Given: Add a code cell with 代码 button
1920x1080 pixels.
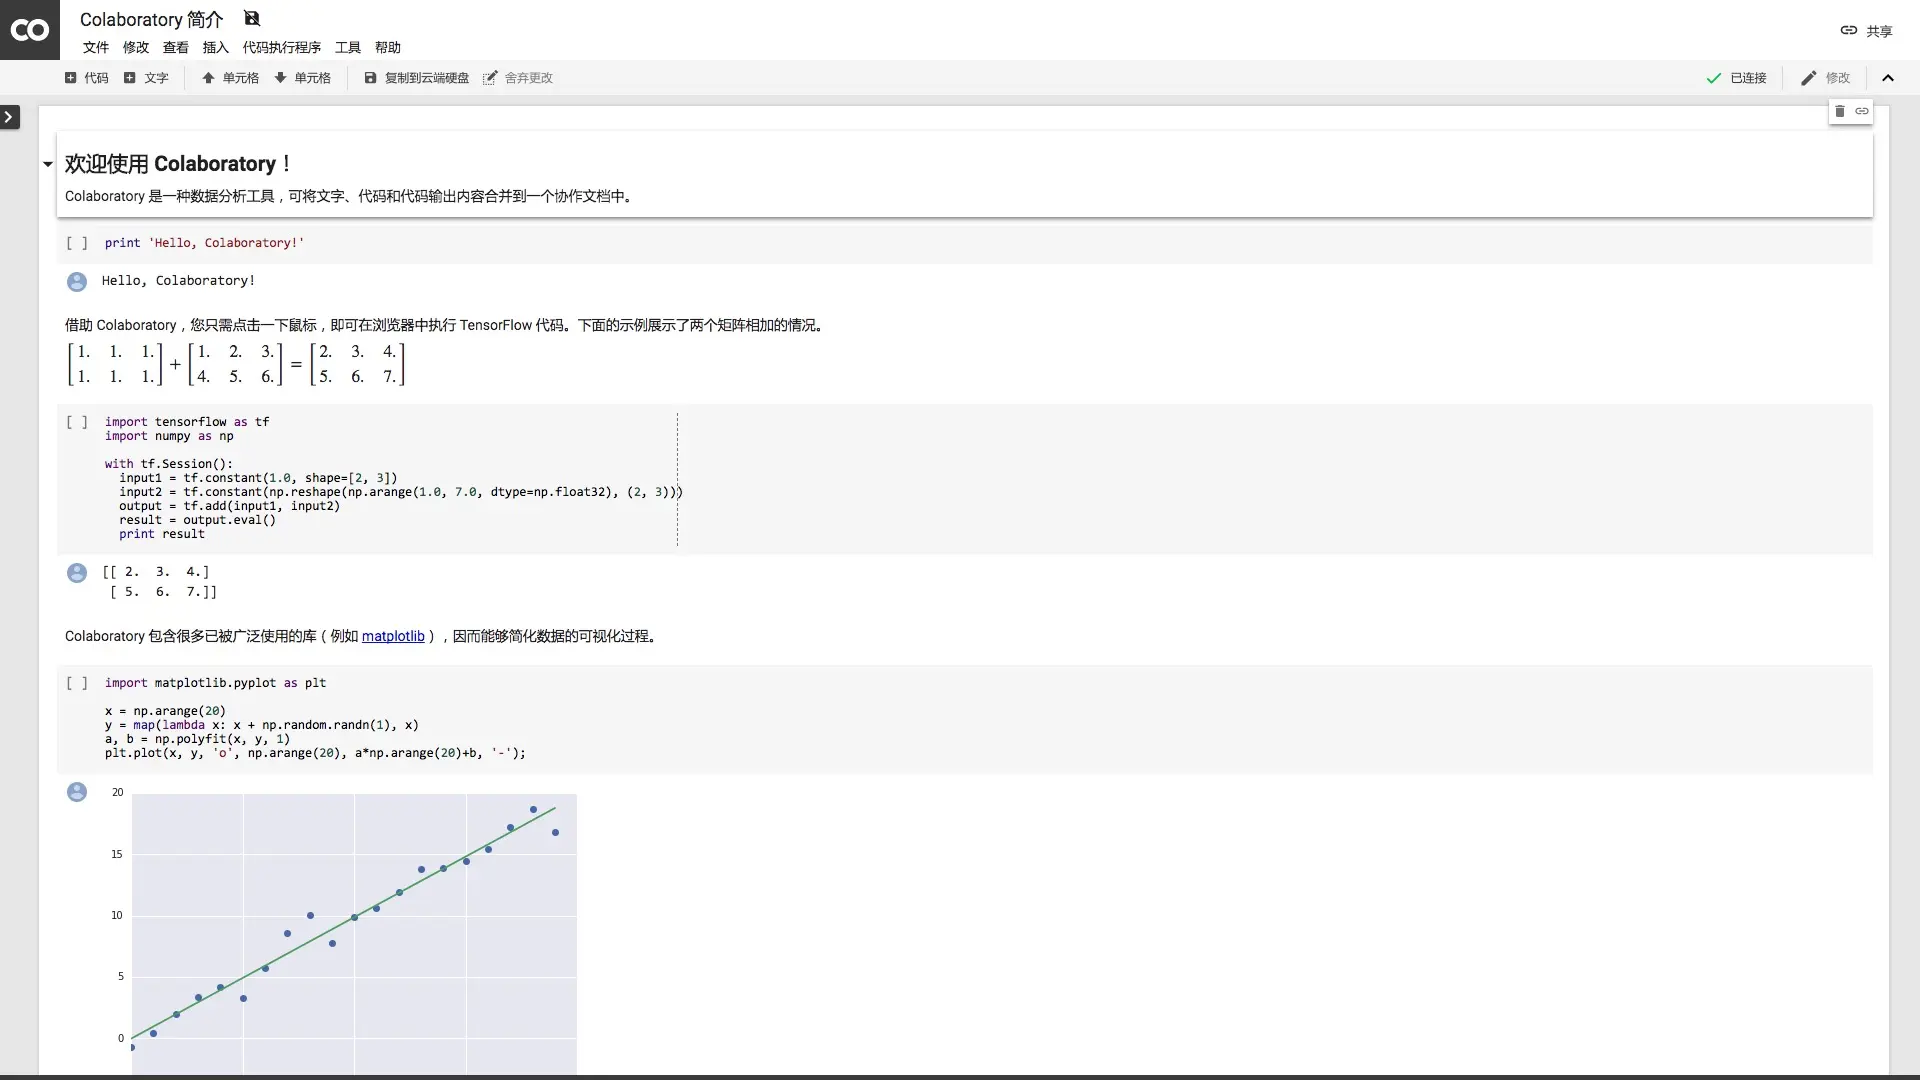Looking at the screenshot, I should click(x=86, y=78).
